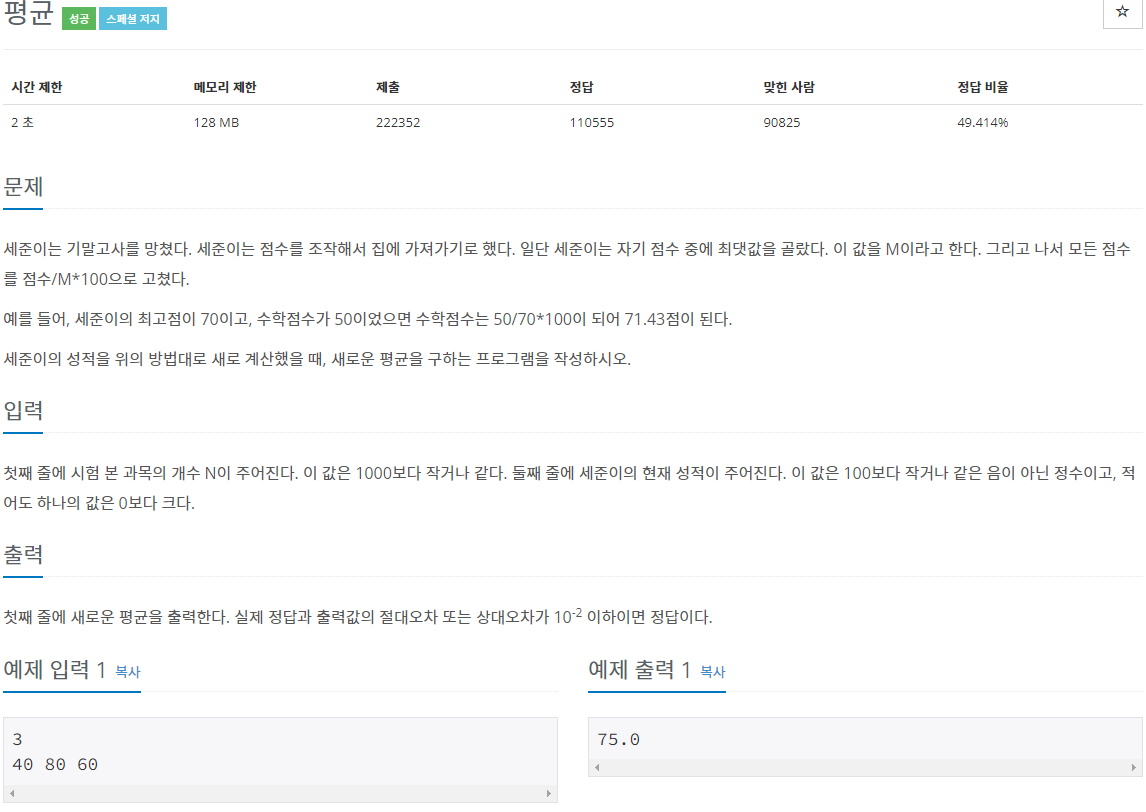
Task: Click the star icon to bookmark problem
Action: pyautogui.click(x=1122, y=13)
